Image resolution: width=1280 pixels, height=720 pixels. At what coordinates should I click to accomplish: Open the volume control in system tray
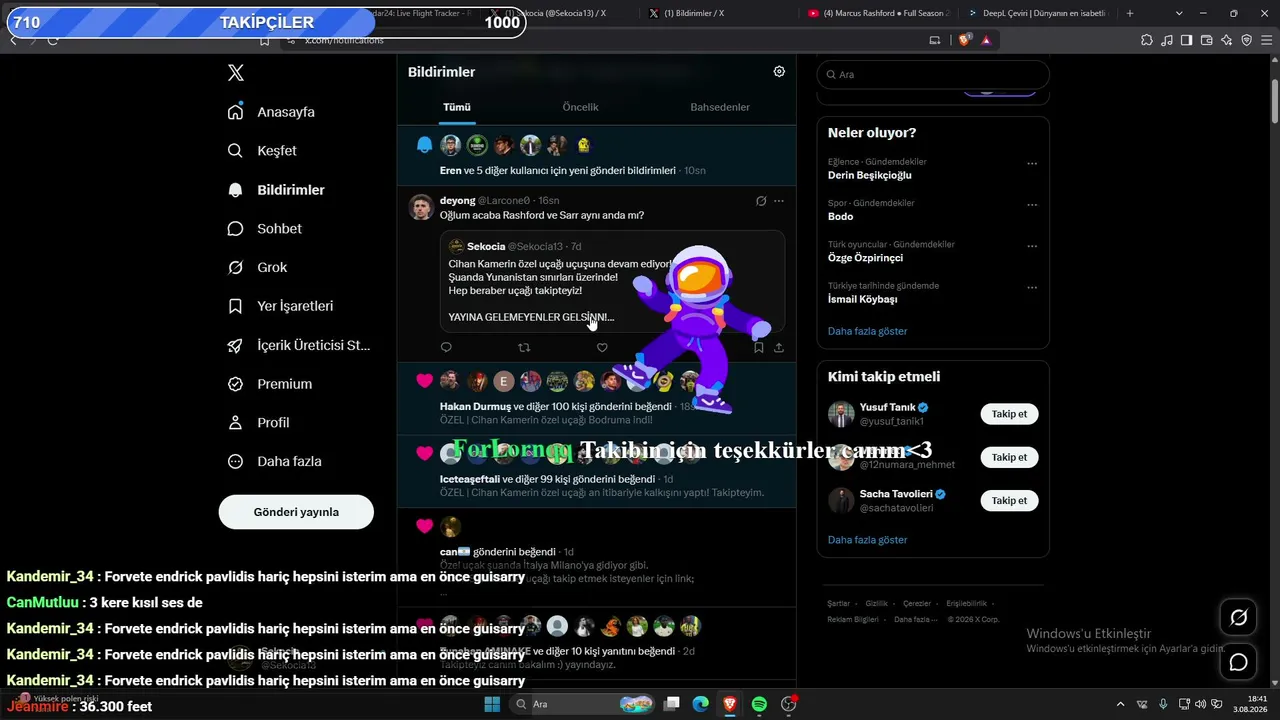pos(1201,704)
